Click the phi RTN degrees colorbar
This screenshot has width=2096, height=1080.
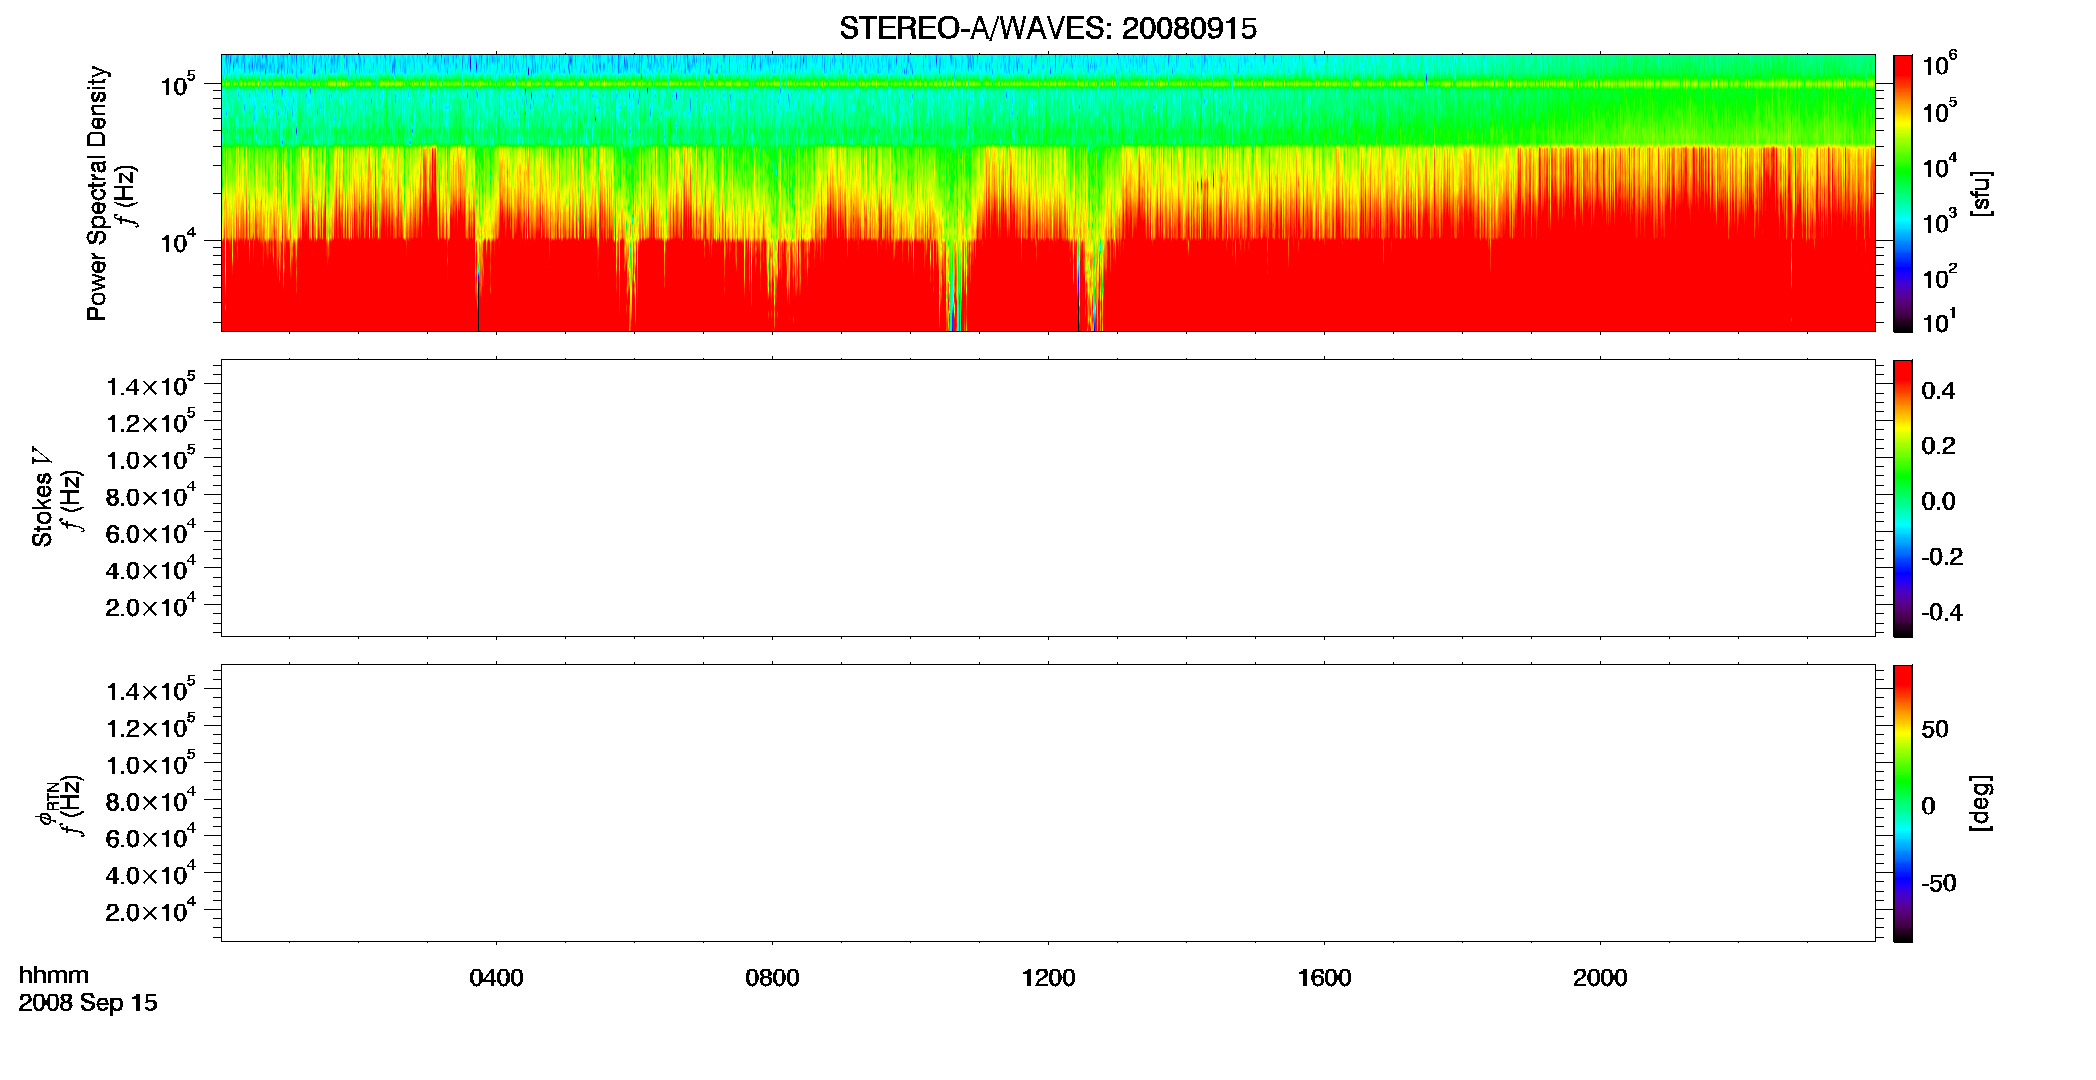pos(1903,803)
